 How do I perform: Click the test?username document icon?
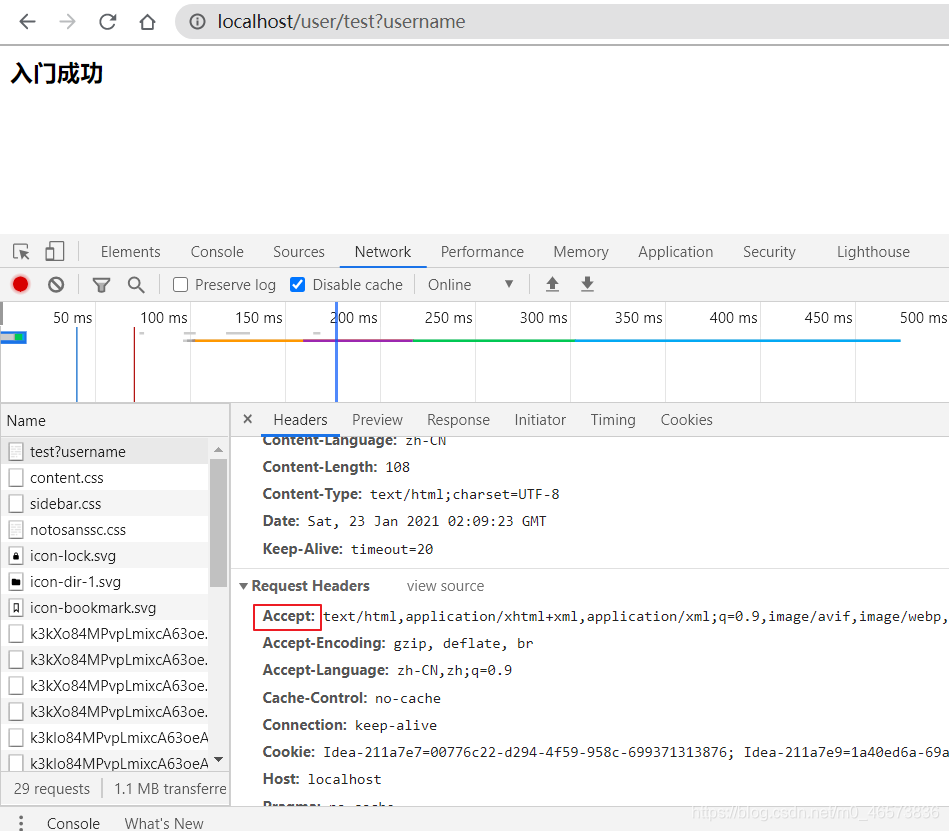(16, 452)
